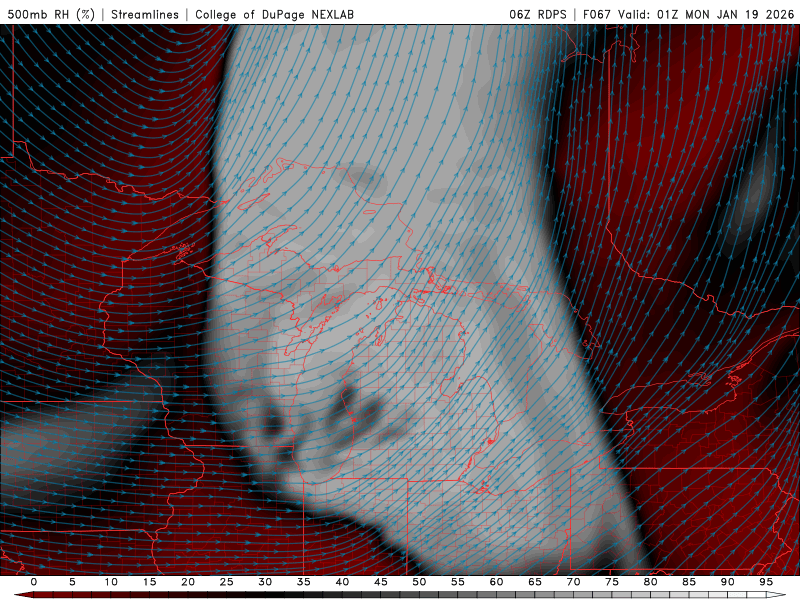Click the "5" value on the color scale

(72, 582)
